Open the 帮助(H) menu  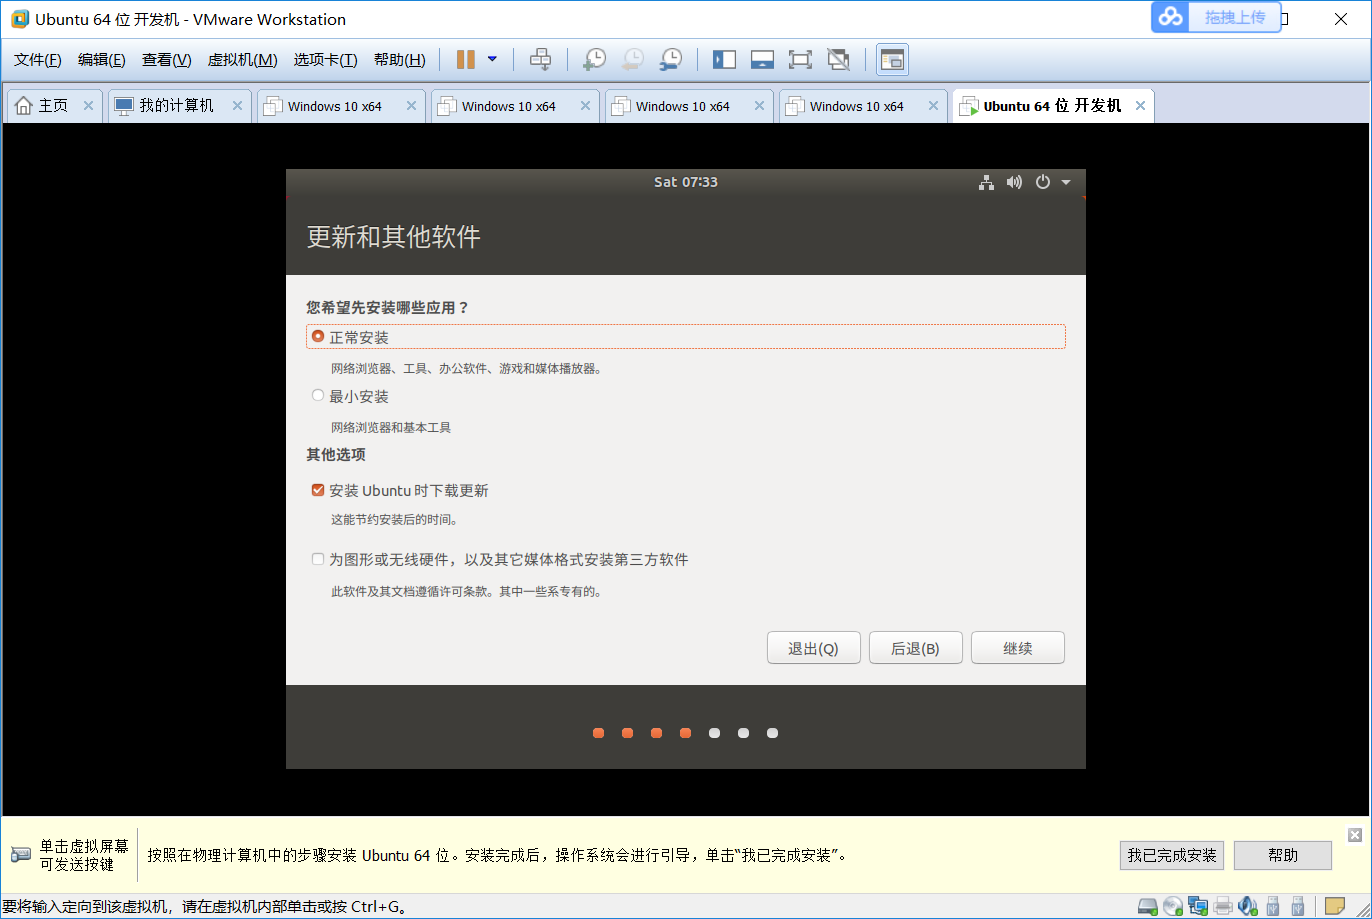399,60
